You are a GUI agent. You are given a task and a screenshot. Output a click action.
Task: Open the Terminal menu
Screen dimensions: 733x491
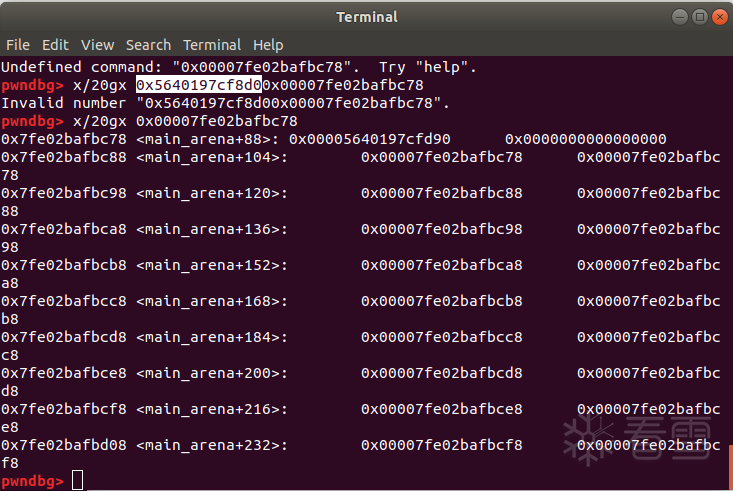coord(212,45)
